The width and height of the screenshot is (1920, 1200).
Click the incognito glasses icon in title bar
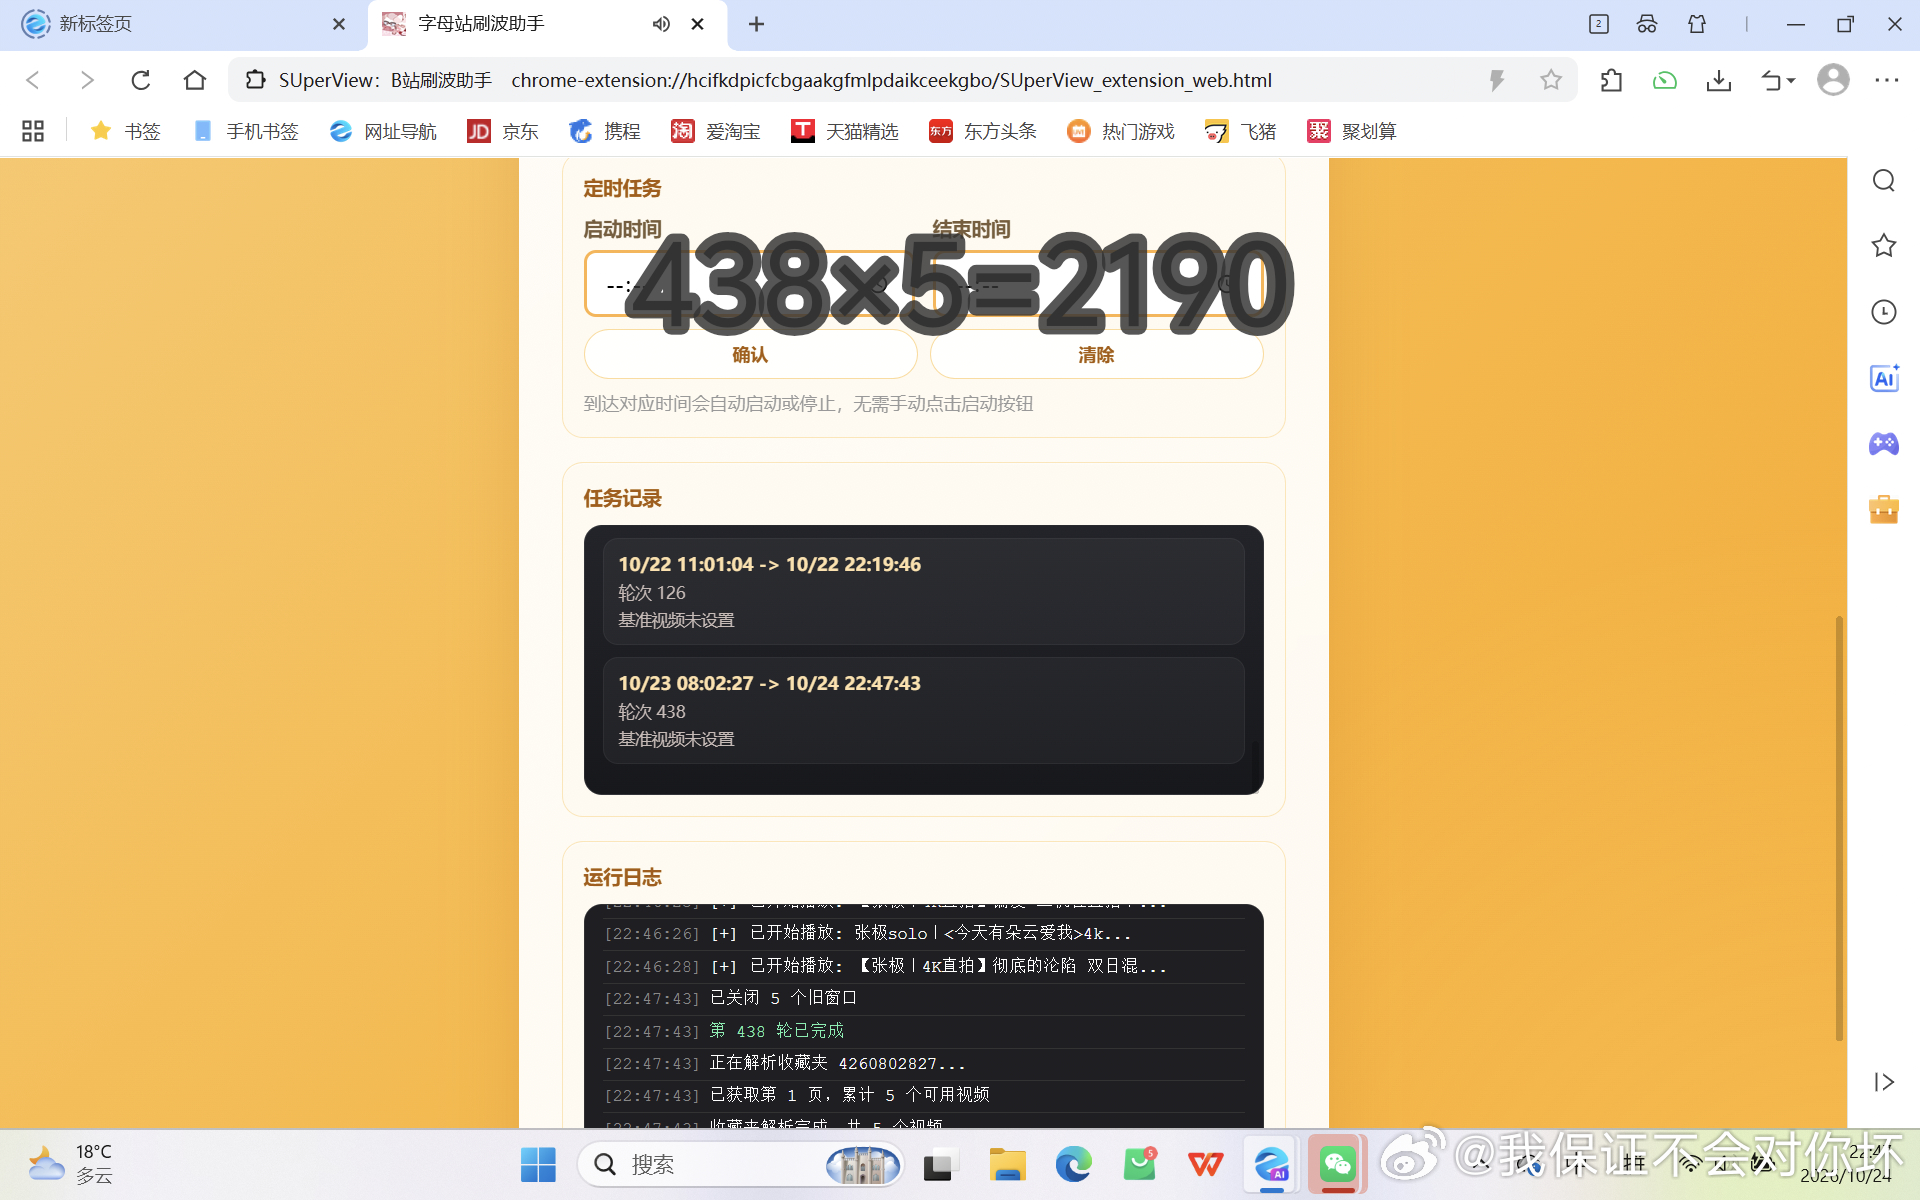(1647, 24)
